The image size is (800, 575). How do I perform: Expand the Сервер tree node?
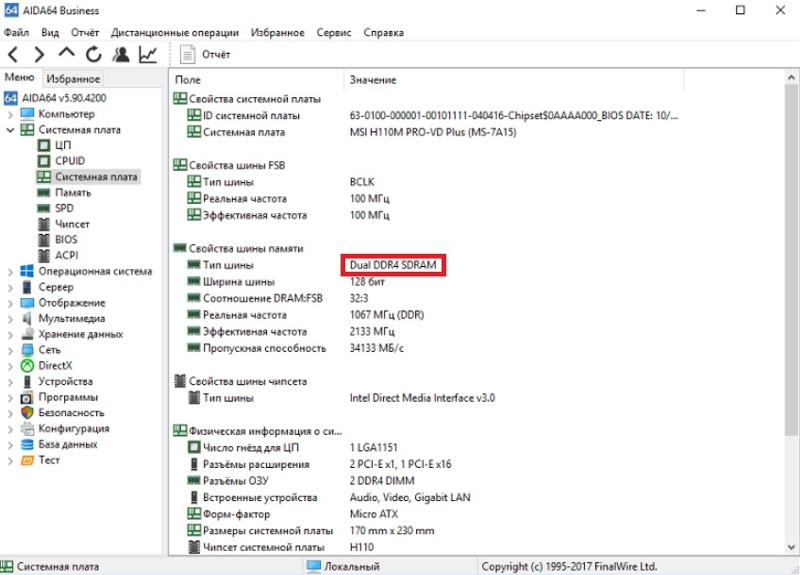click(x=10, y=288)
